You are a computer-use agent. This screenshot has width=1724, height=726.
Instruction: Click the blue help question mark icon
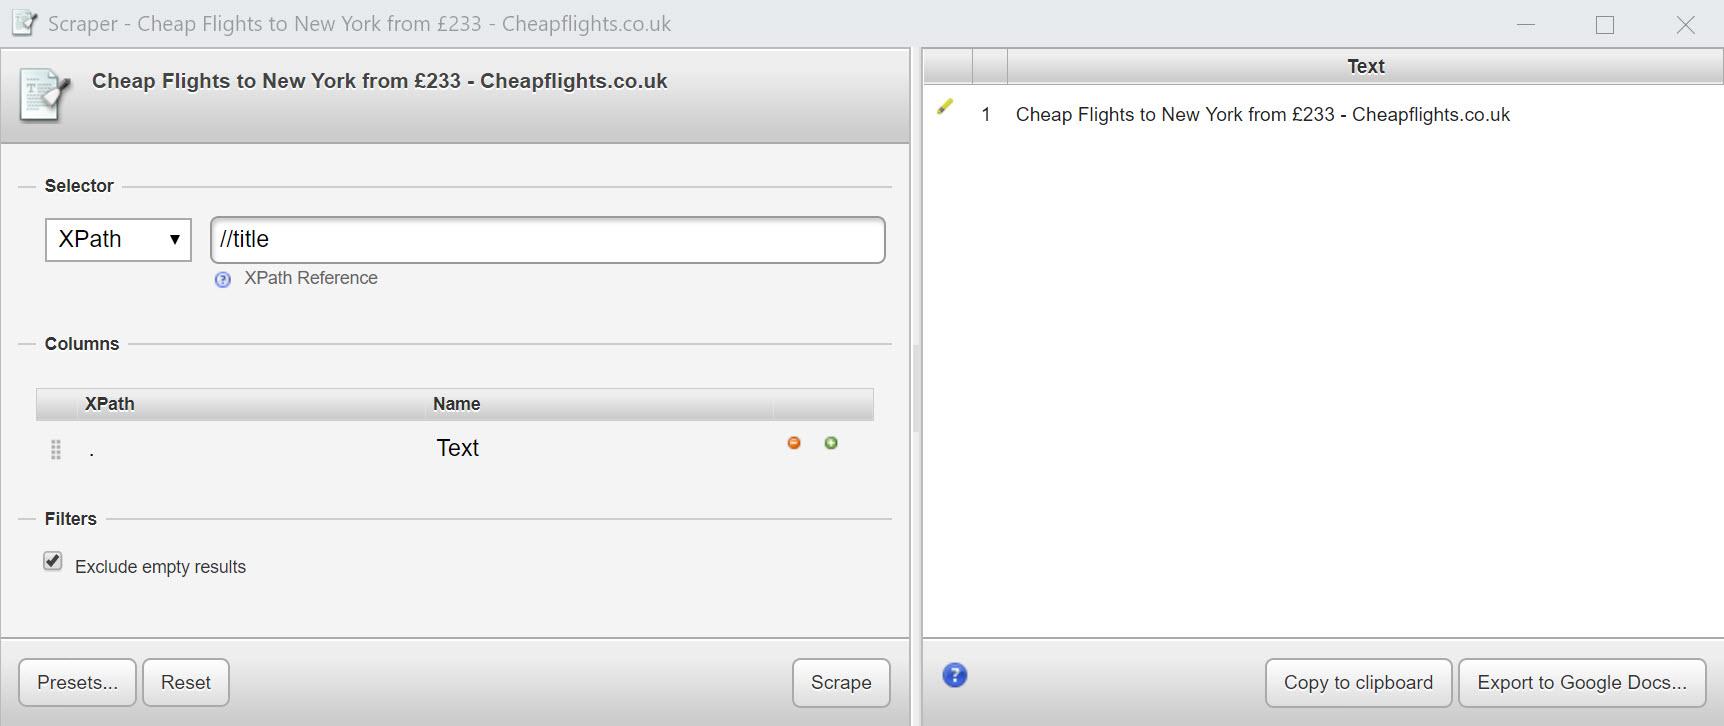(x=955, y=675)
